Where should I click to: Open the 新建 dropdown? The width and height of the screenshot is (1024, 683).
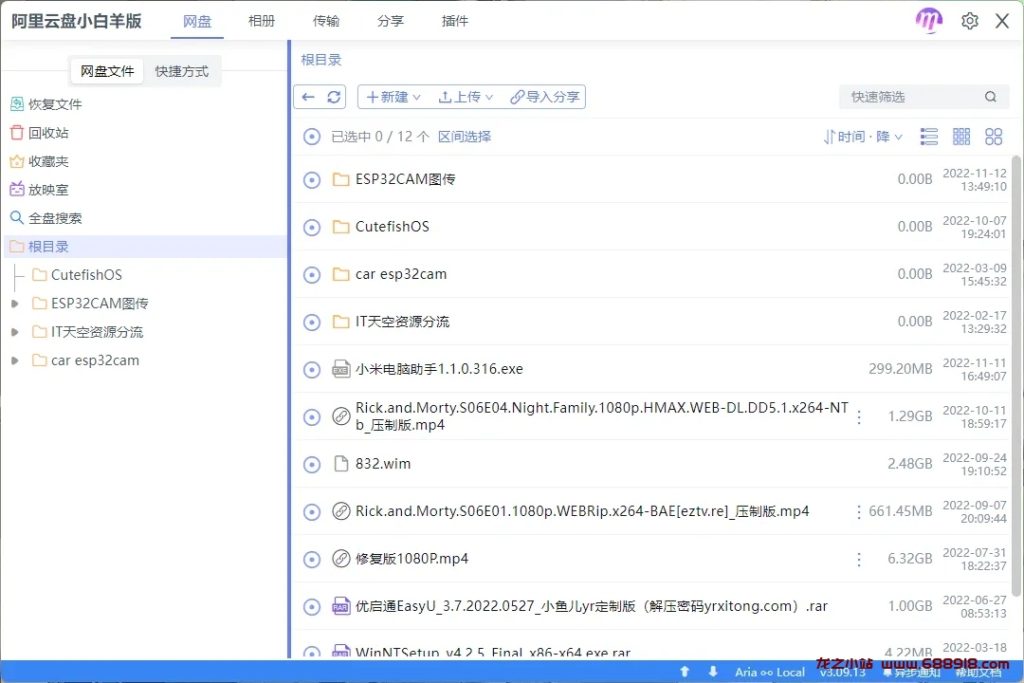click(x=393, y=97)
